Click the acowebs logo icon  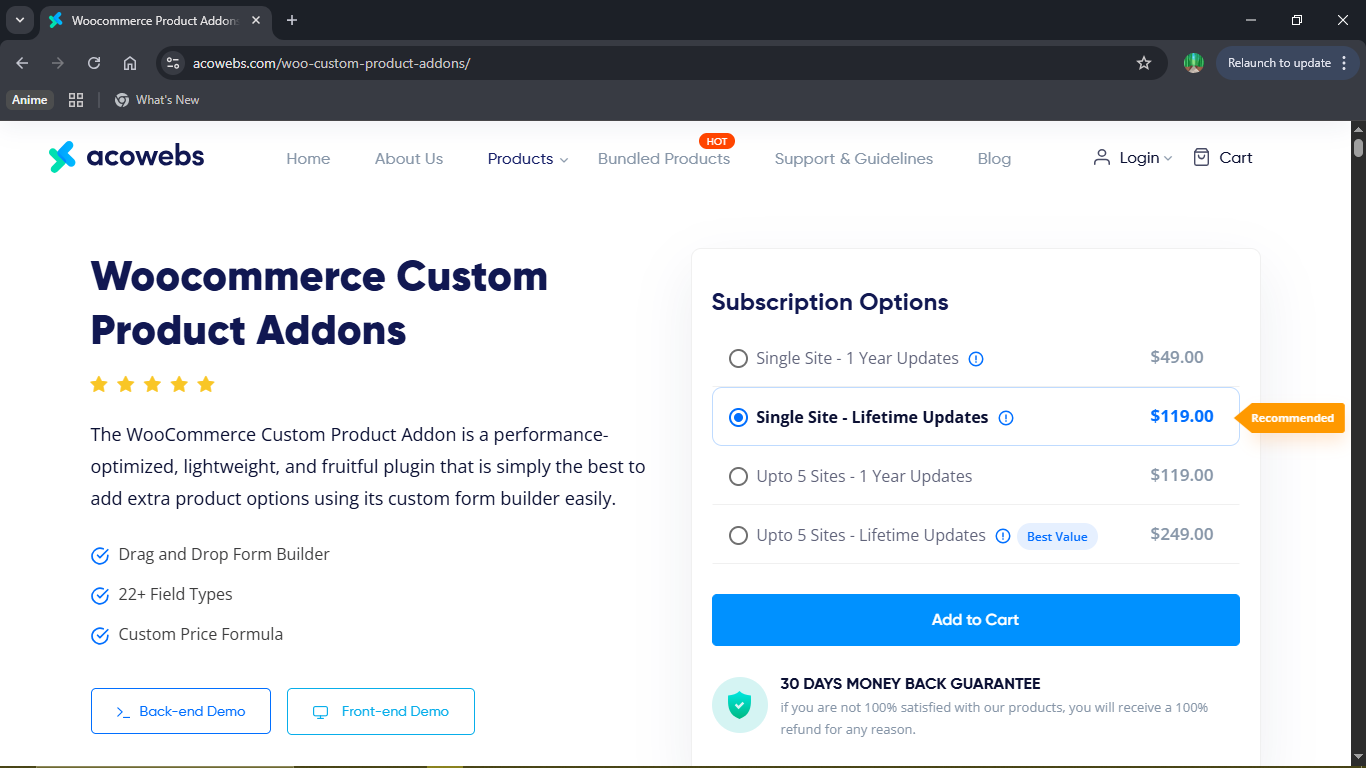coord(62,157)
